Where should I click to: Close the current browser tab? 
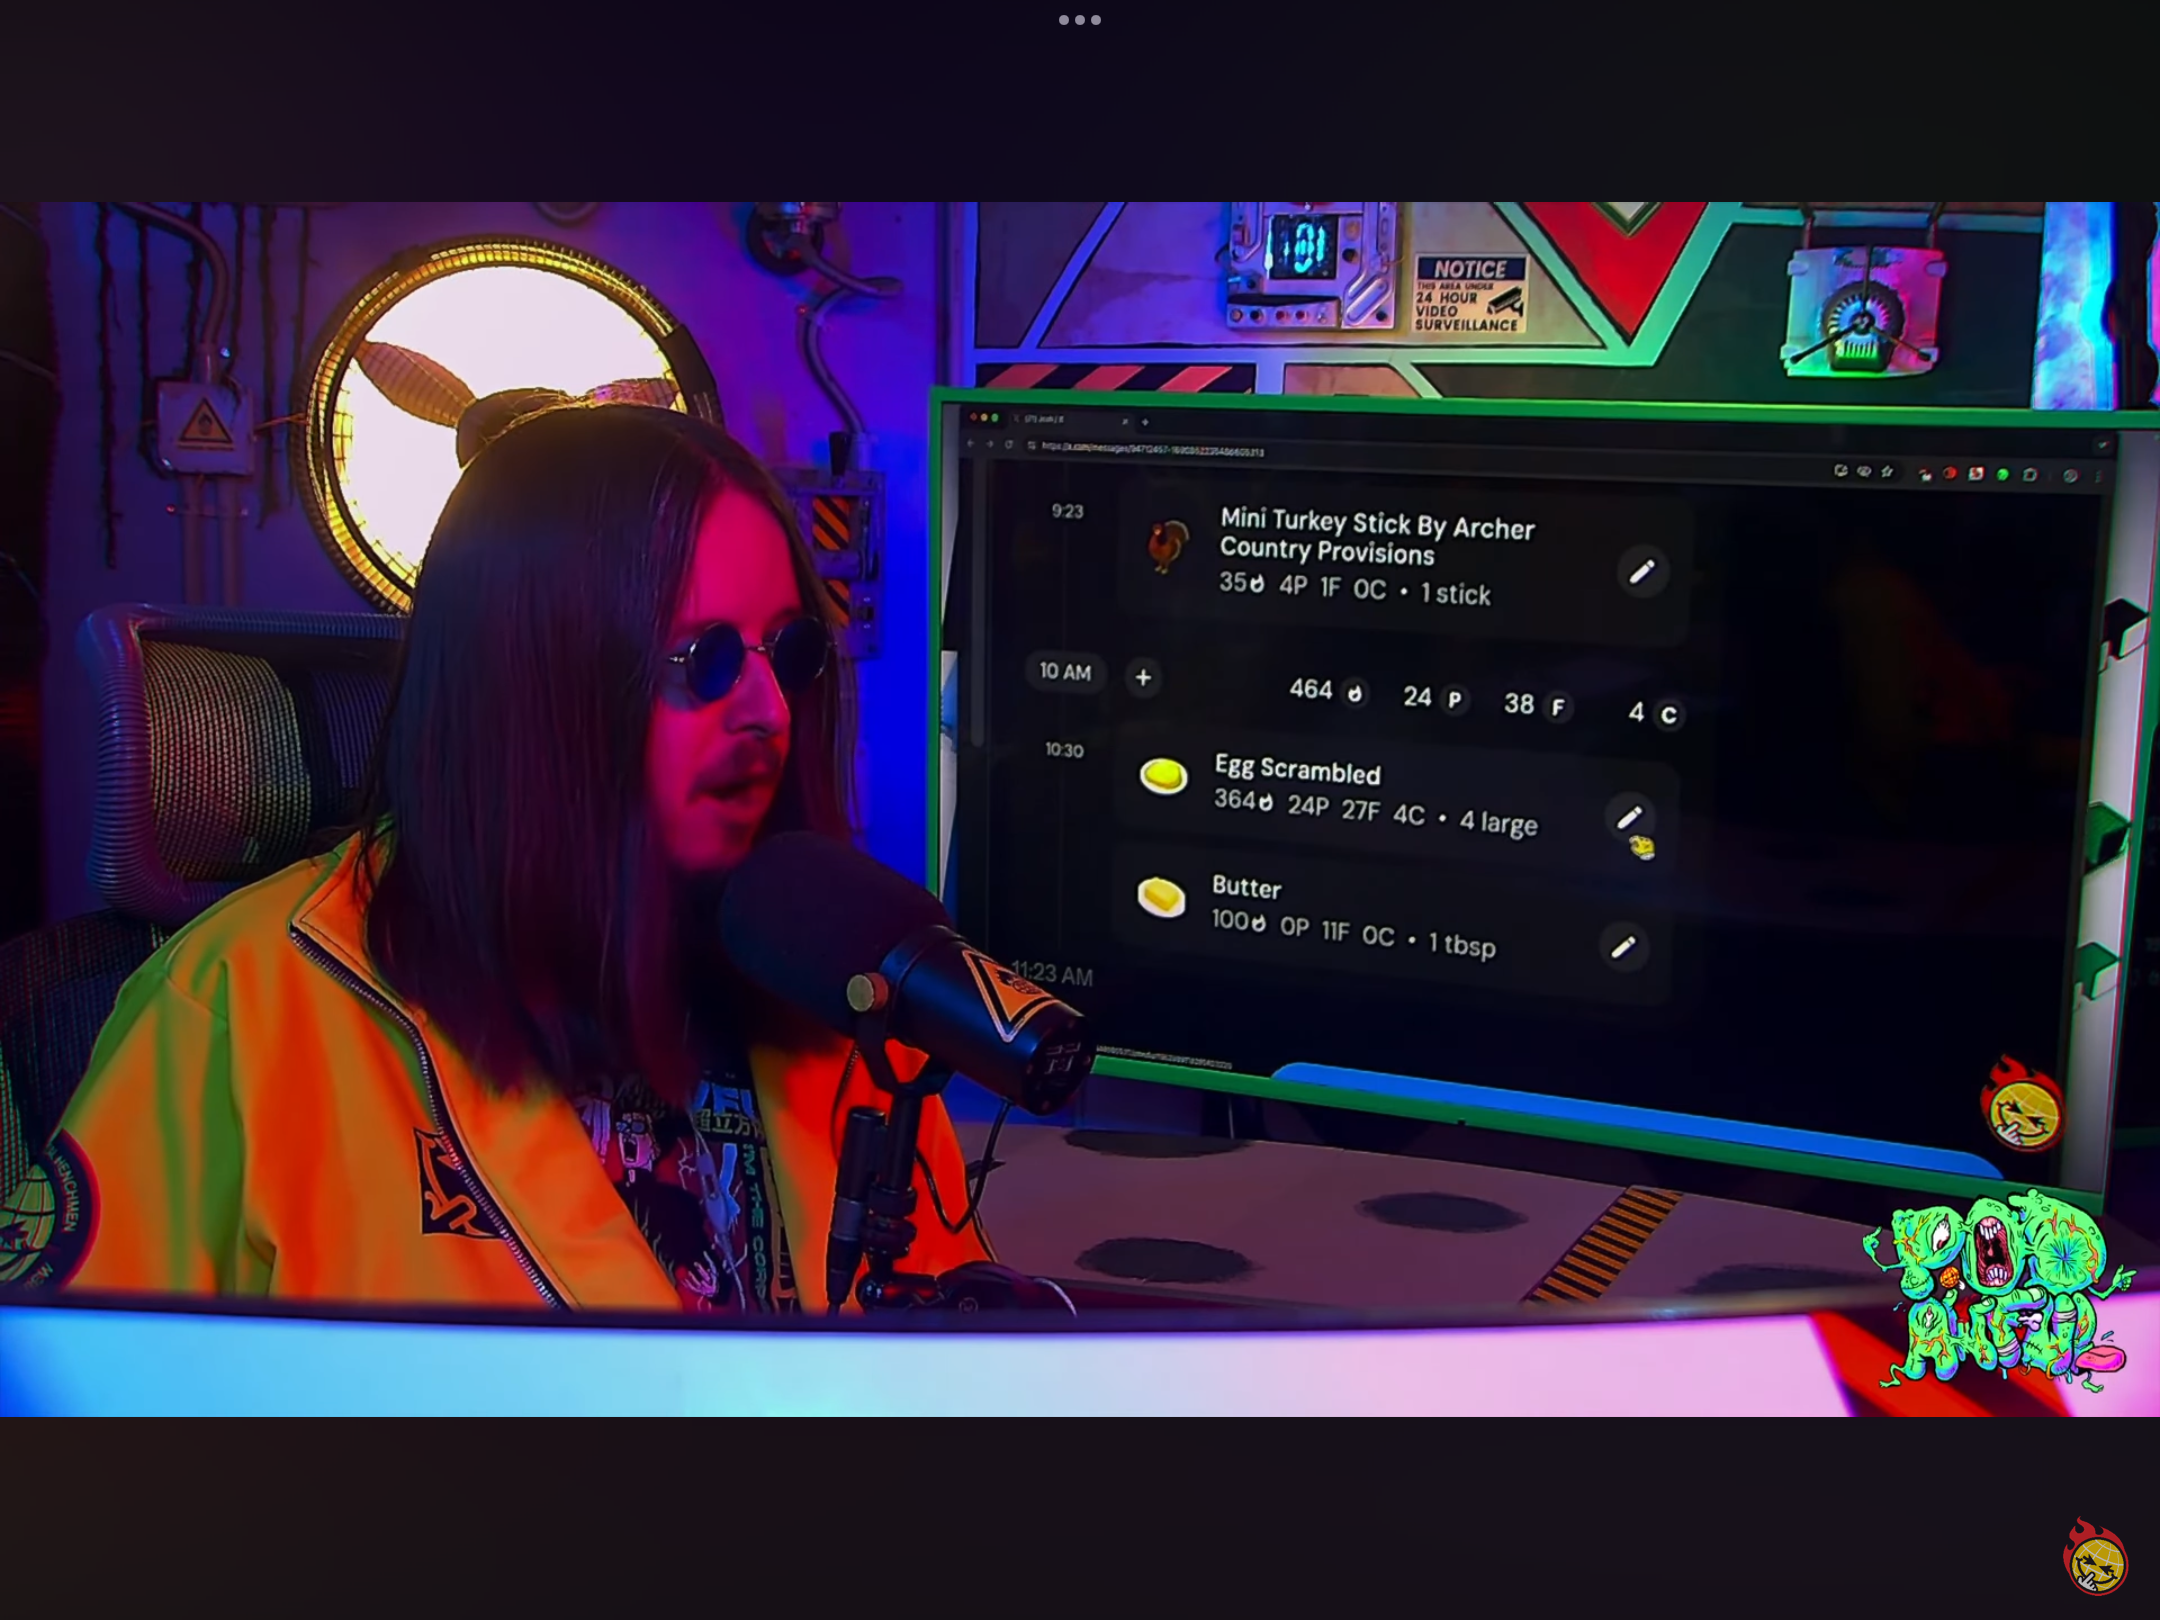click(x=1125, y=421)
